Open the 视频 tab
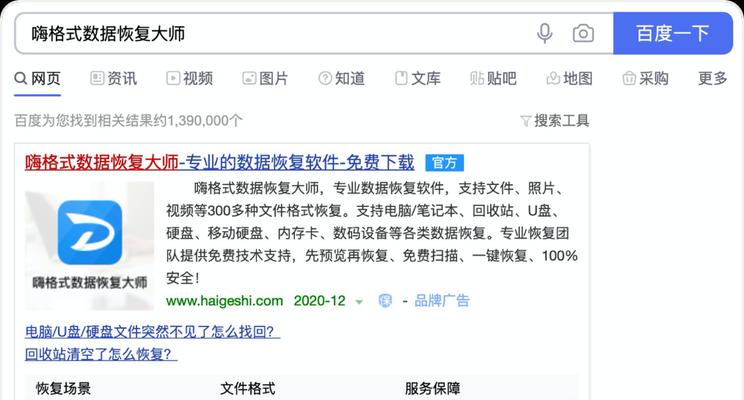This screenshot has height=400, width=744. (189, 78)
